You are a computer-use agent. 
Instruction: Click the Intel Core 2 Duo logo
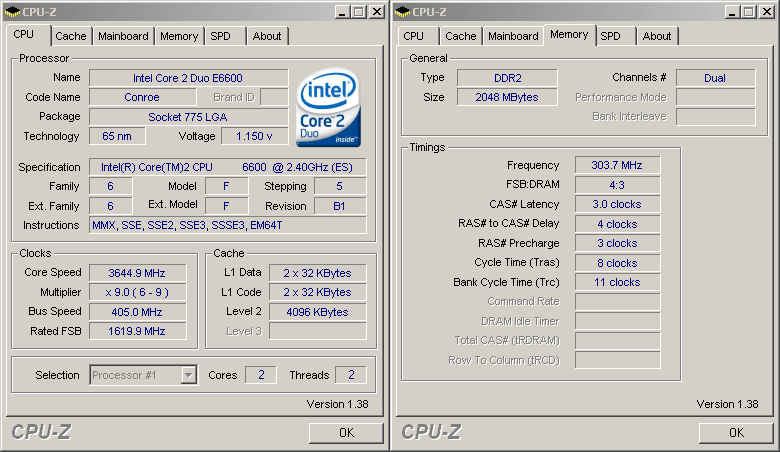(328, 107)
